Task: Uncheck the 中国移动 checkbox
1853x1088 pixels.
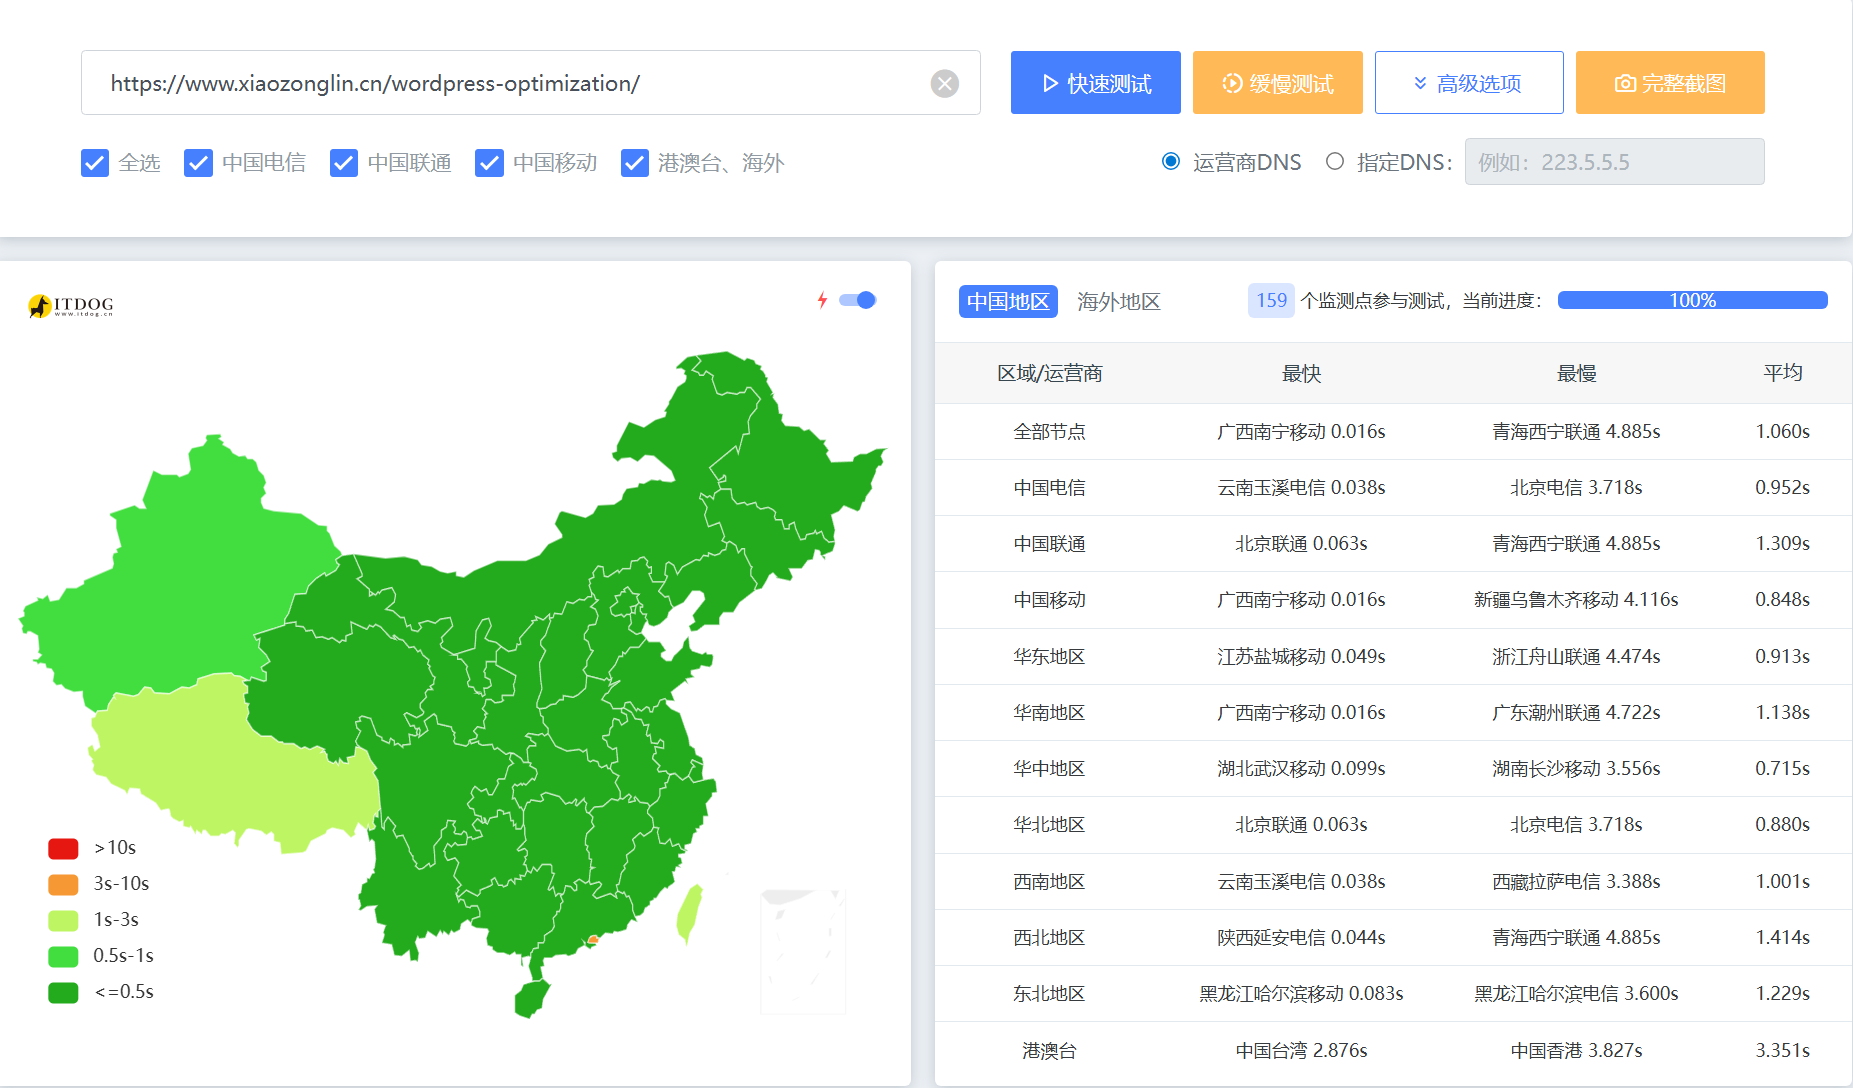Action: [x=489, y=162]
